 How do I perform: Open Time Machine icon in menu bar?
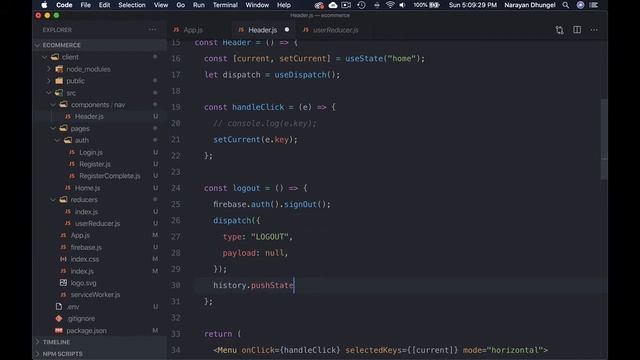pos(361,5)
